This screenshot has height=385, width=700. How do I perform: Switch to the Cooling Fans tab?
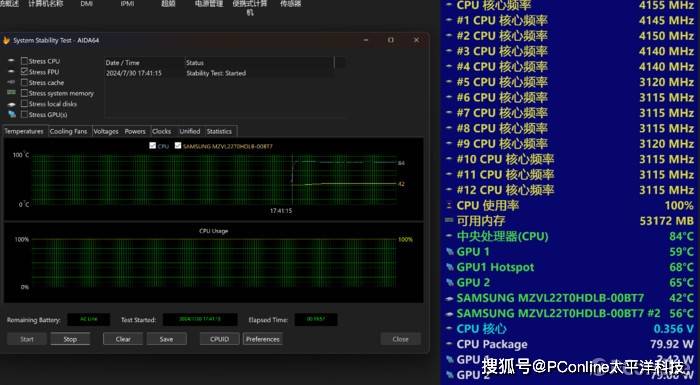(68, 131)
